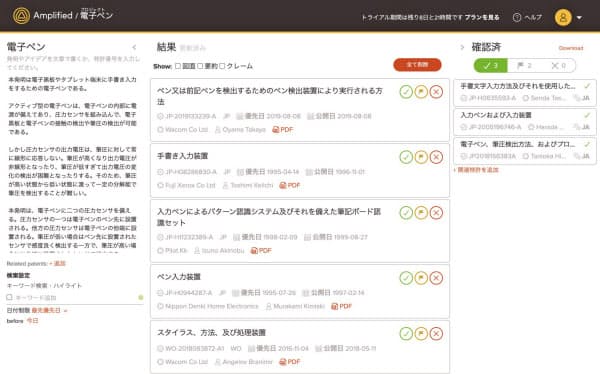Flag the スタイラス、方法 result
The height and width of the screenshot is (374, 600).
pos(421,333)
